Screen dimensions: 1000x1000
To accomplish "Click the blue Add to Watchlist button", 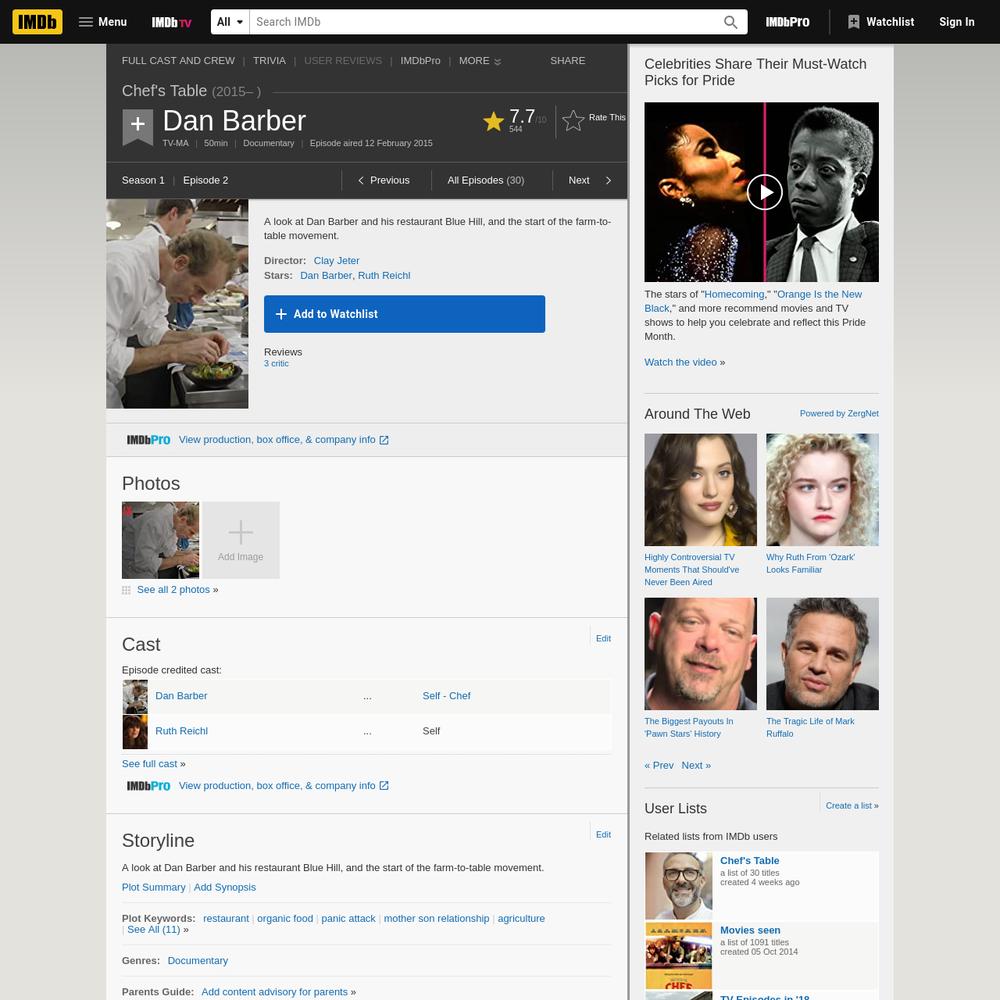I will 404,314.
